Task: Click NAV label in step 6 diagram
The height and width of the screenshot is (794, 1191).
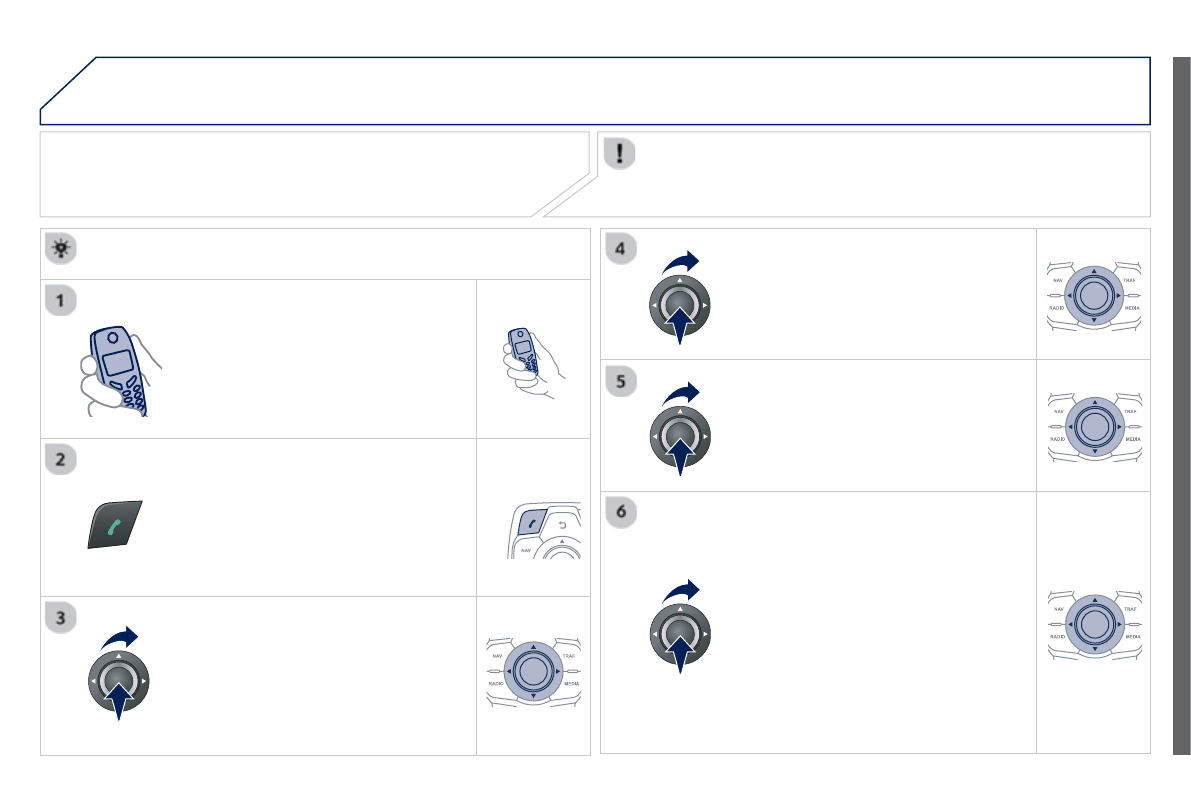Action: 1057,609
